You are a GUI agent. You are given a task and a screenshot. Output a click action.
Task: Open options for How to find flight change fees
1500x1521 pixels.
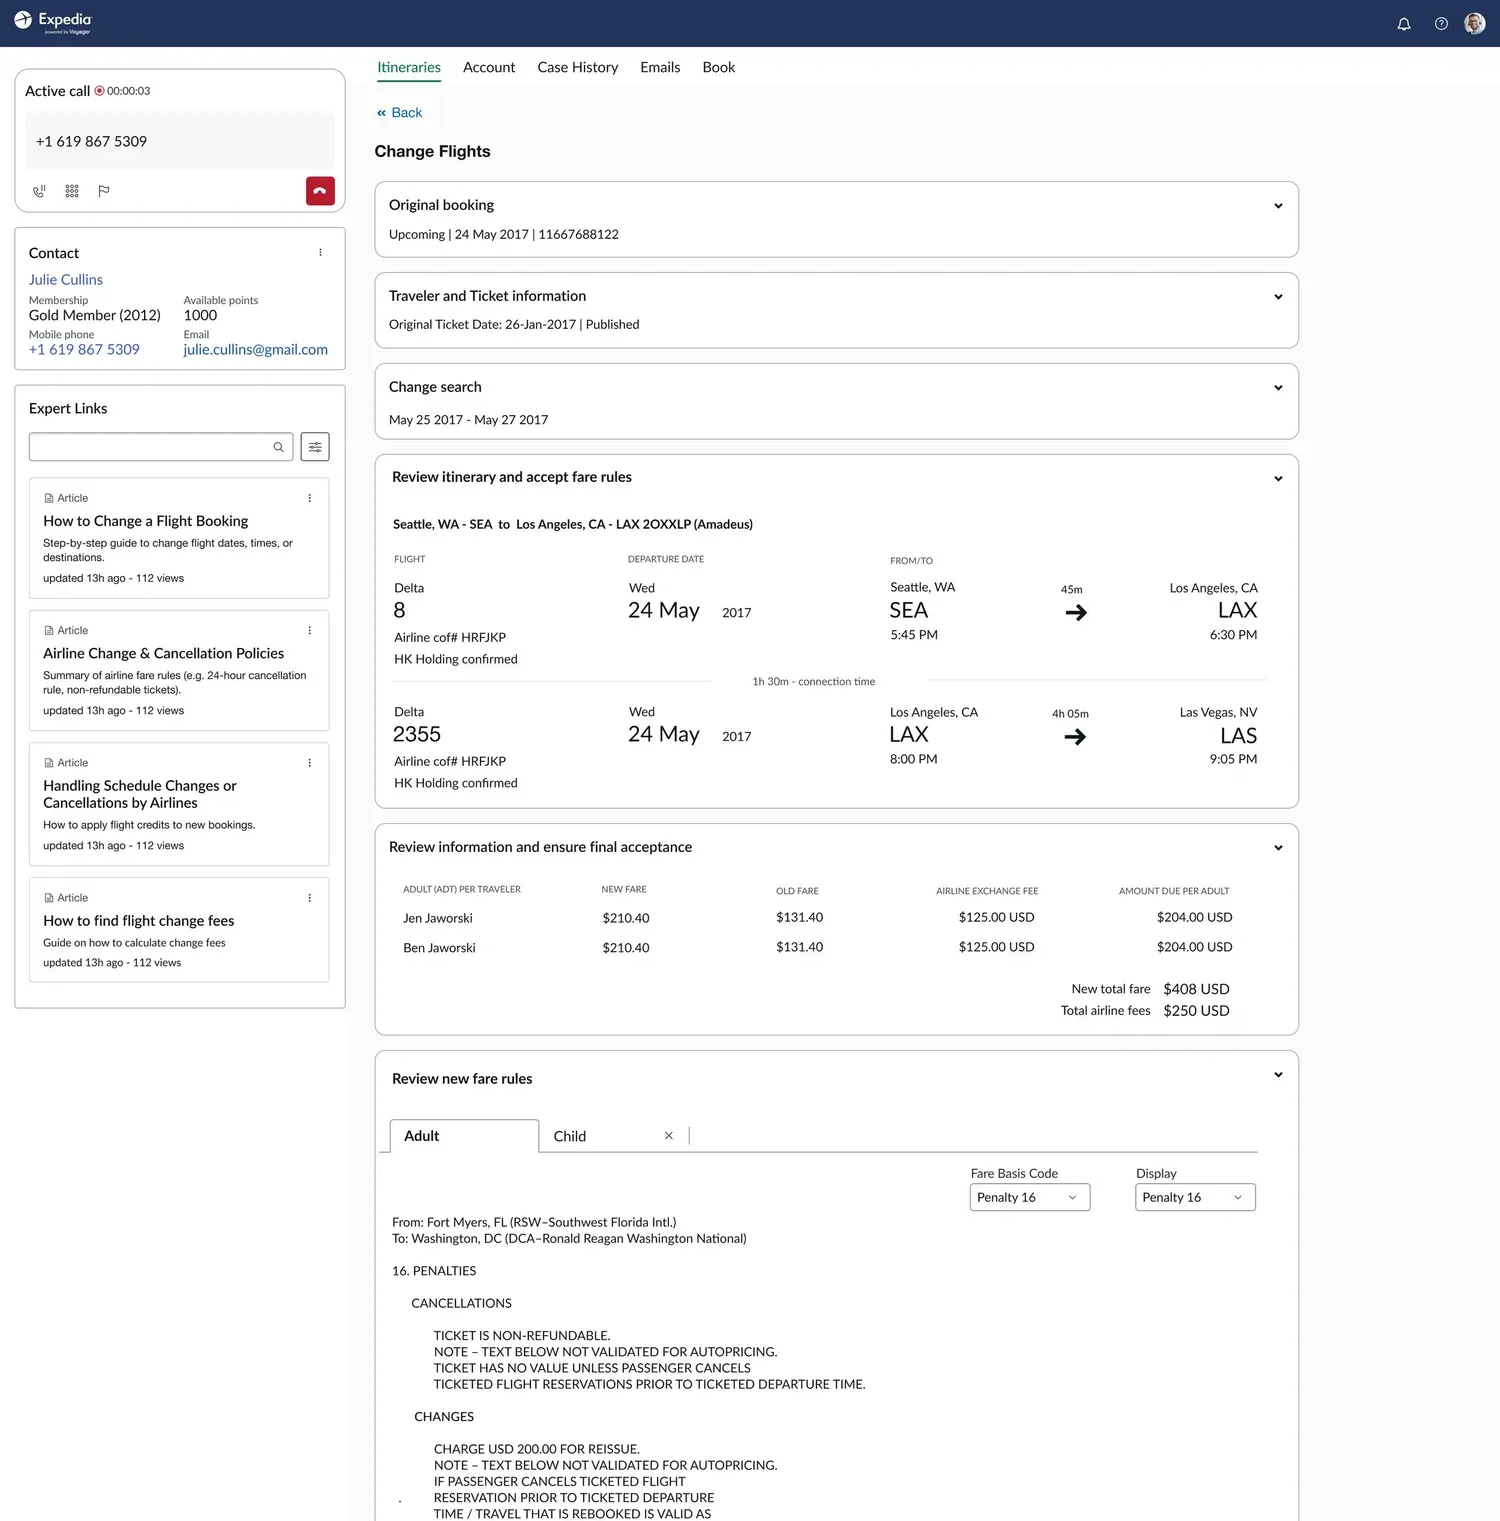pos(310,898)
